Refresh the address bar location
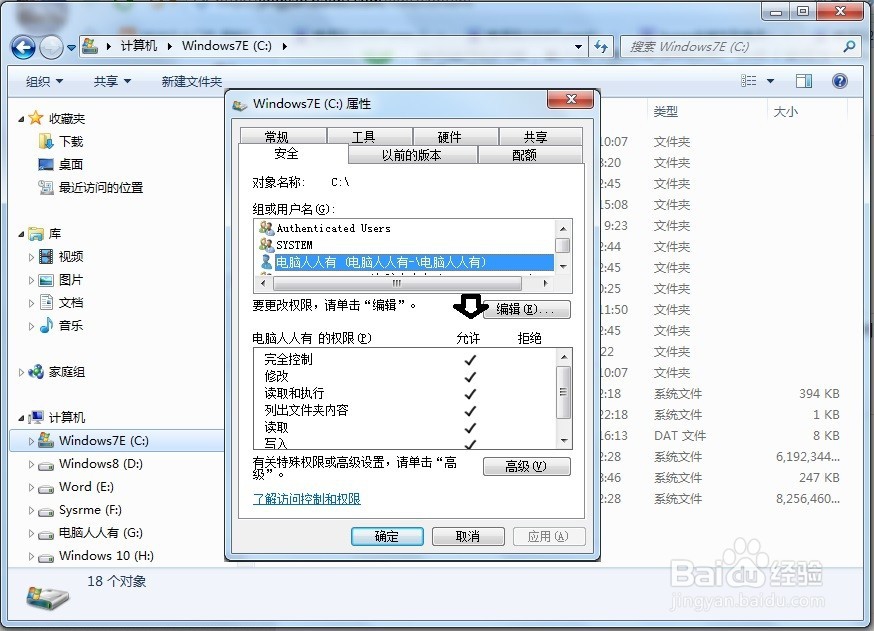 tap(601, 46)
